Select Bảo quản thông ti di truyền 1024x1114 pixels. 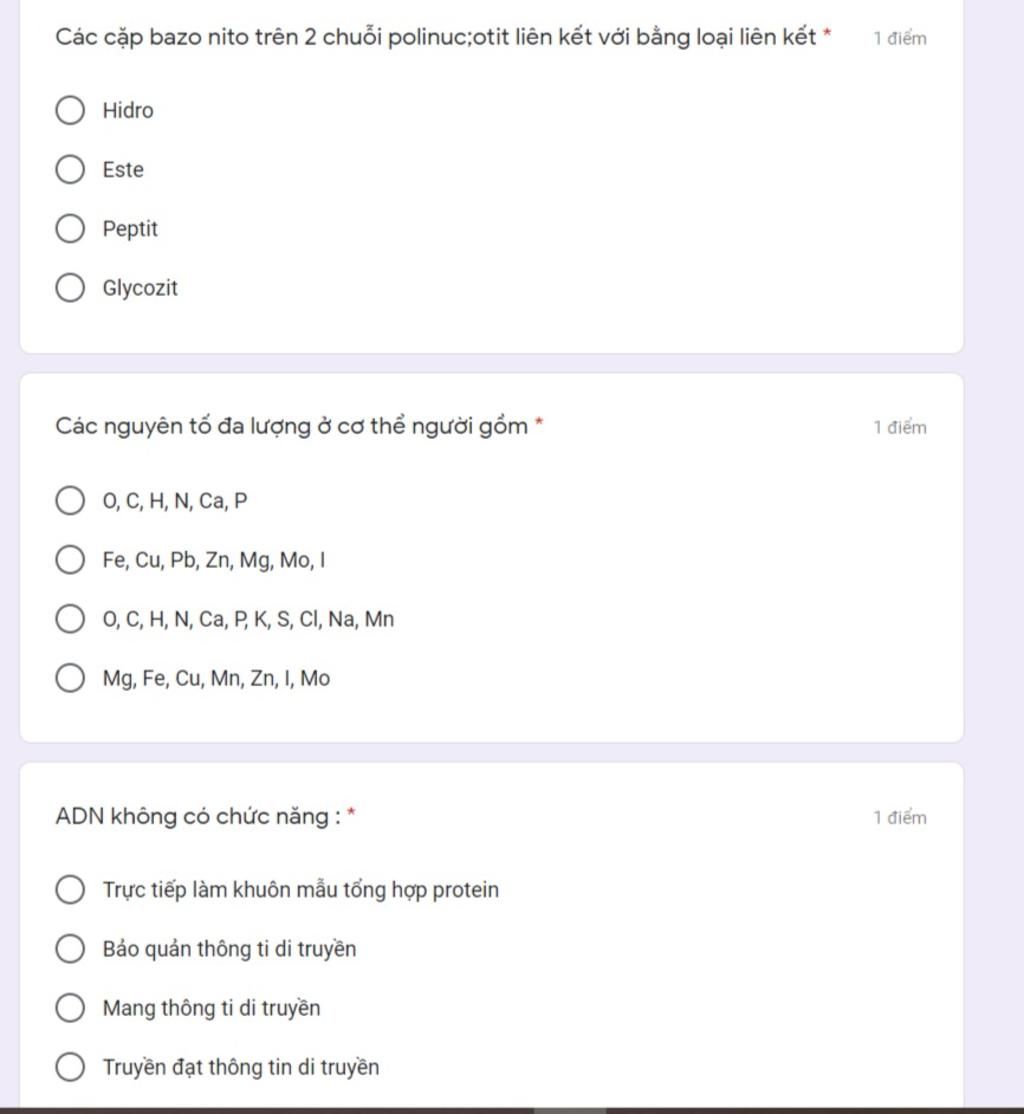click(70, 948)
